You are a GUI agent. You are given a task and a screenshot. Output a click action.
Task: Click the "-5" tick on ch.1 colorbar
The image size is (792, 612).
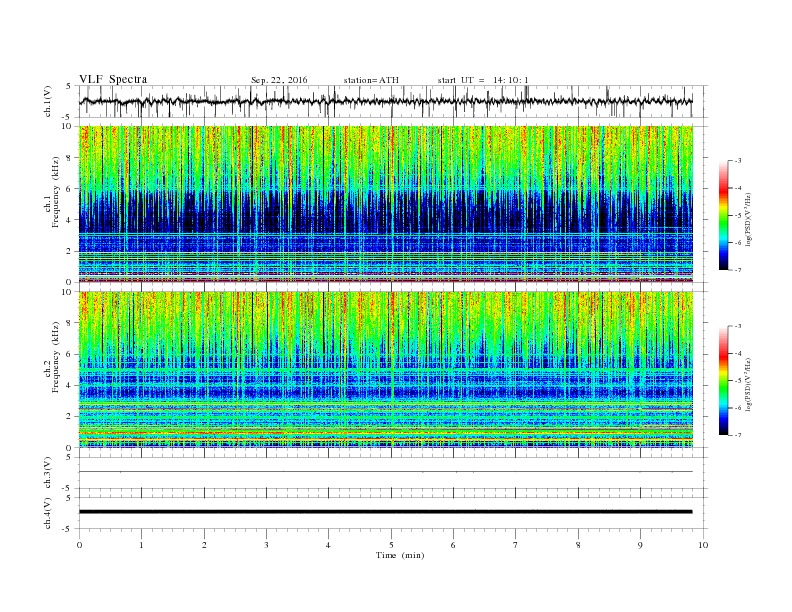(738, 216)
